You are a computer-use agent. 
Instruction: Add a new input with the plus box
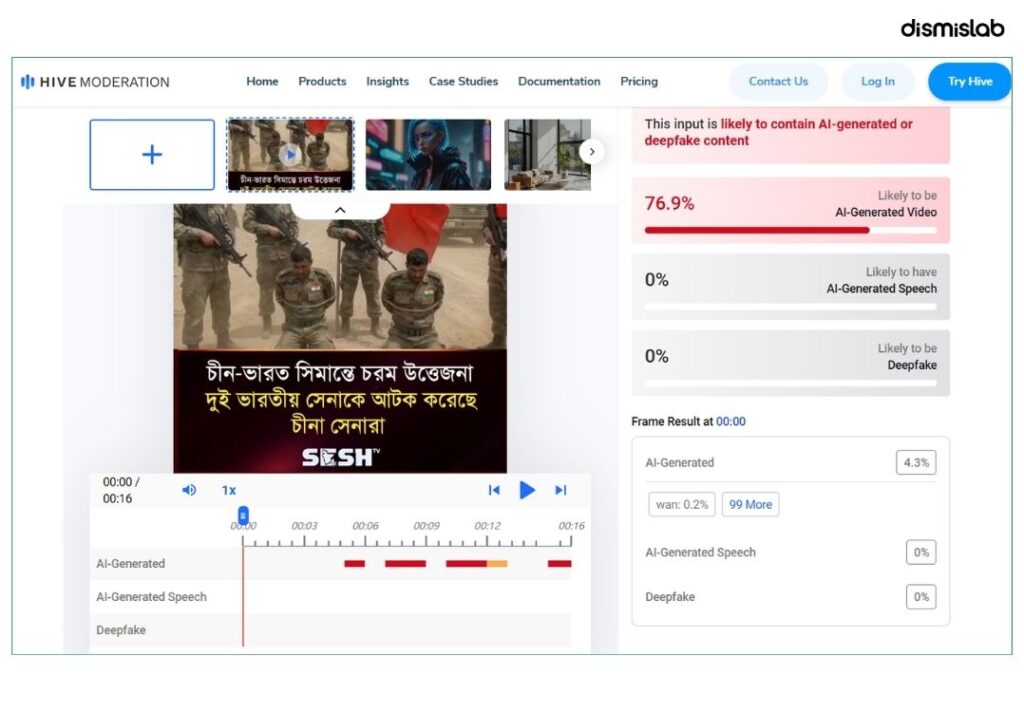pyautogui.click(x=152, y=155)
